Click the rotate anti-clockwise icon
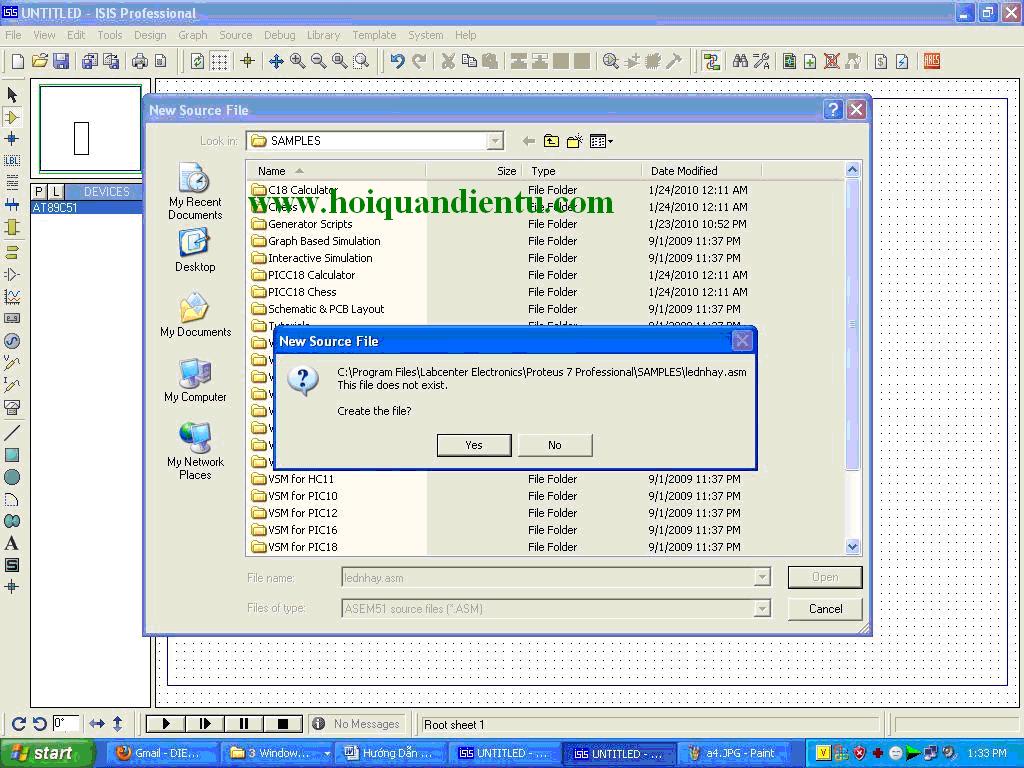Viewport: 1024px width, 768px height. (39, 724)
